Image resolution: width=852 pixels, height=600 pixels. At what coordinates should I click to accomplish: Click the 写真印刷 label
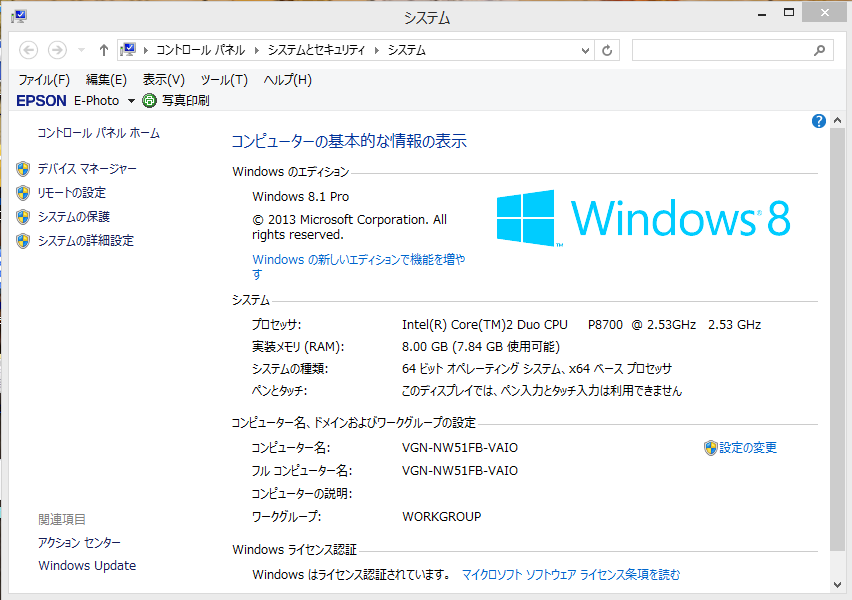[185, 101]
